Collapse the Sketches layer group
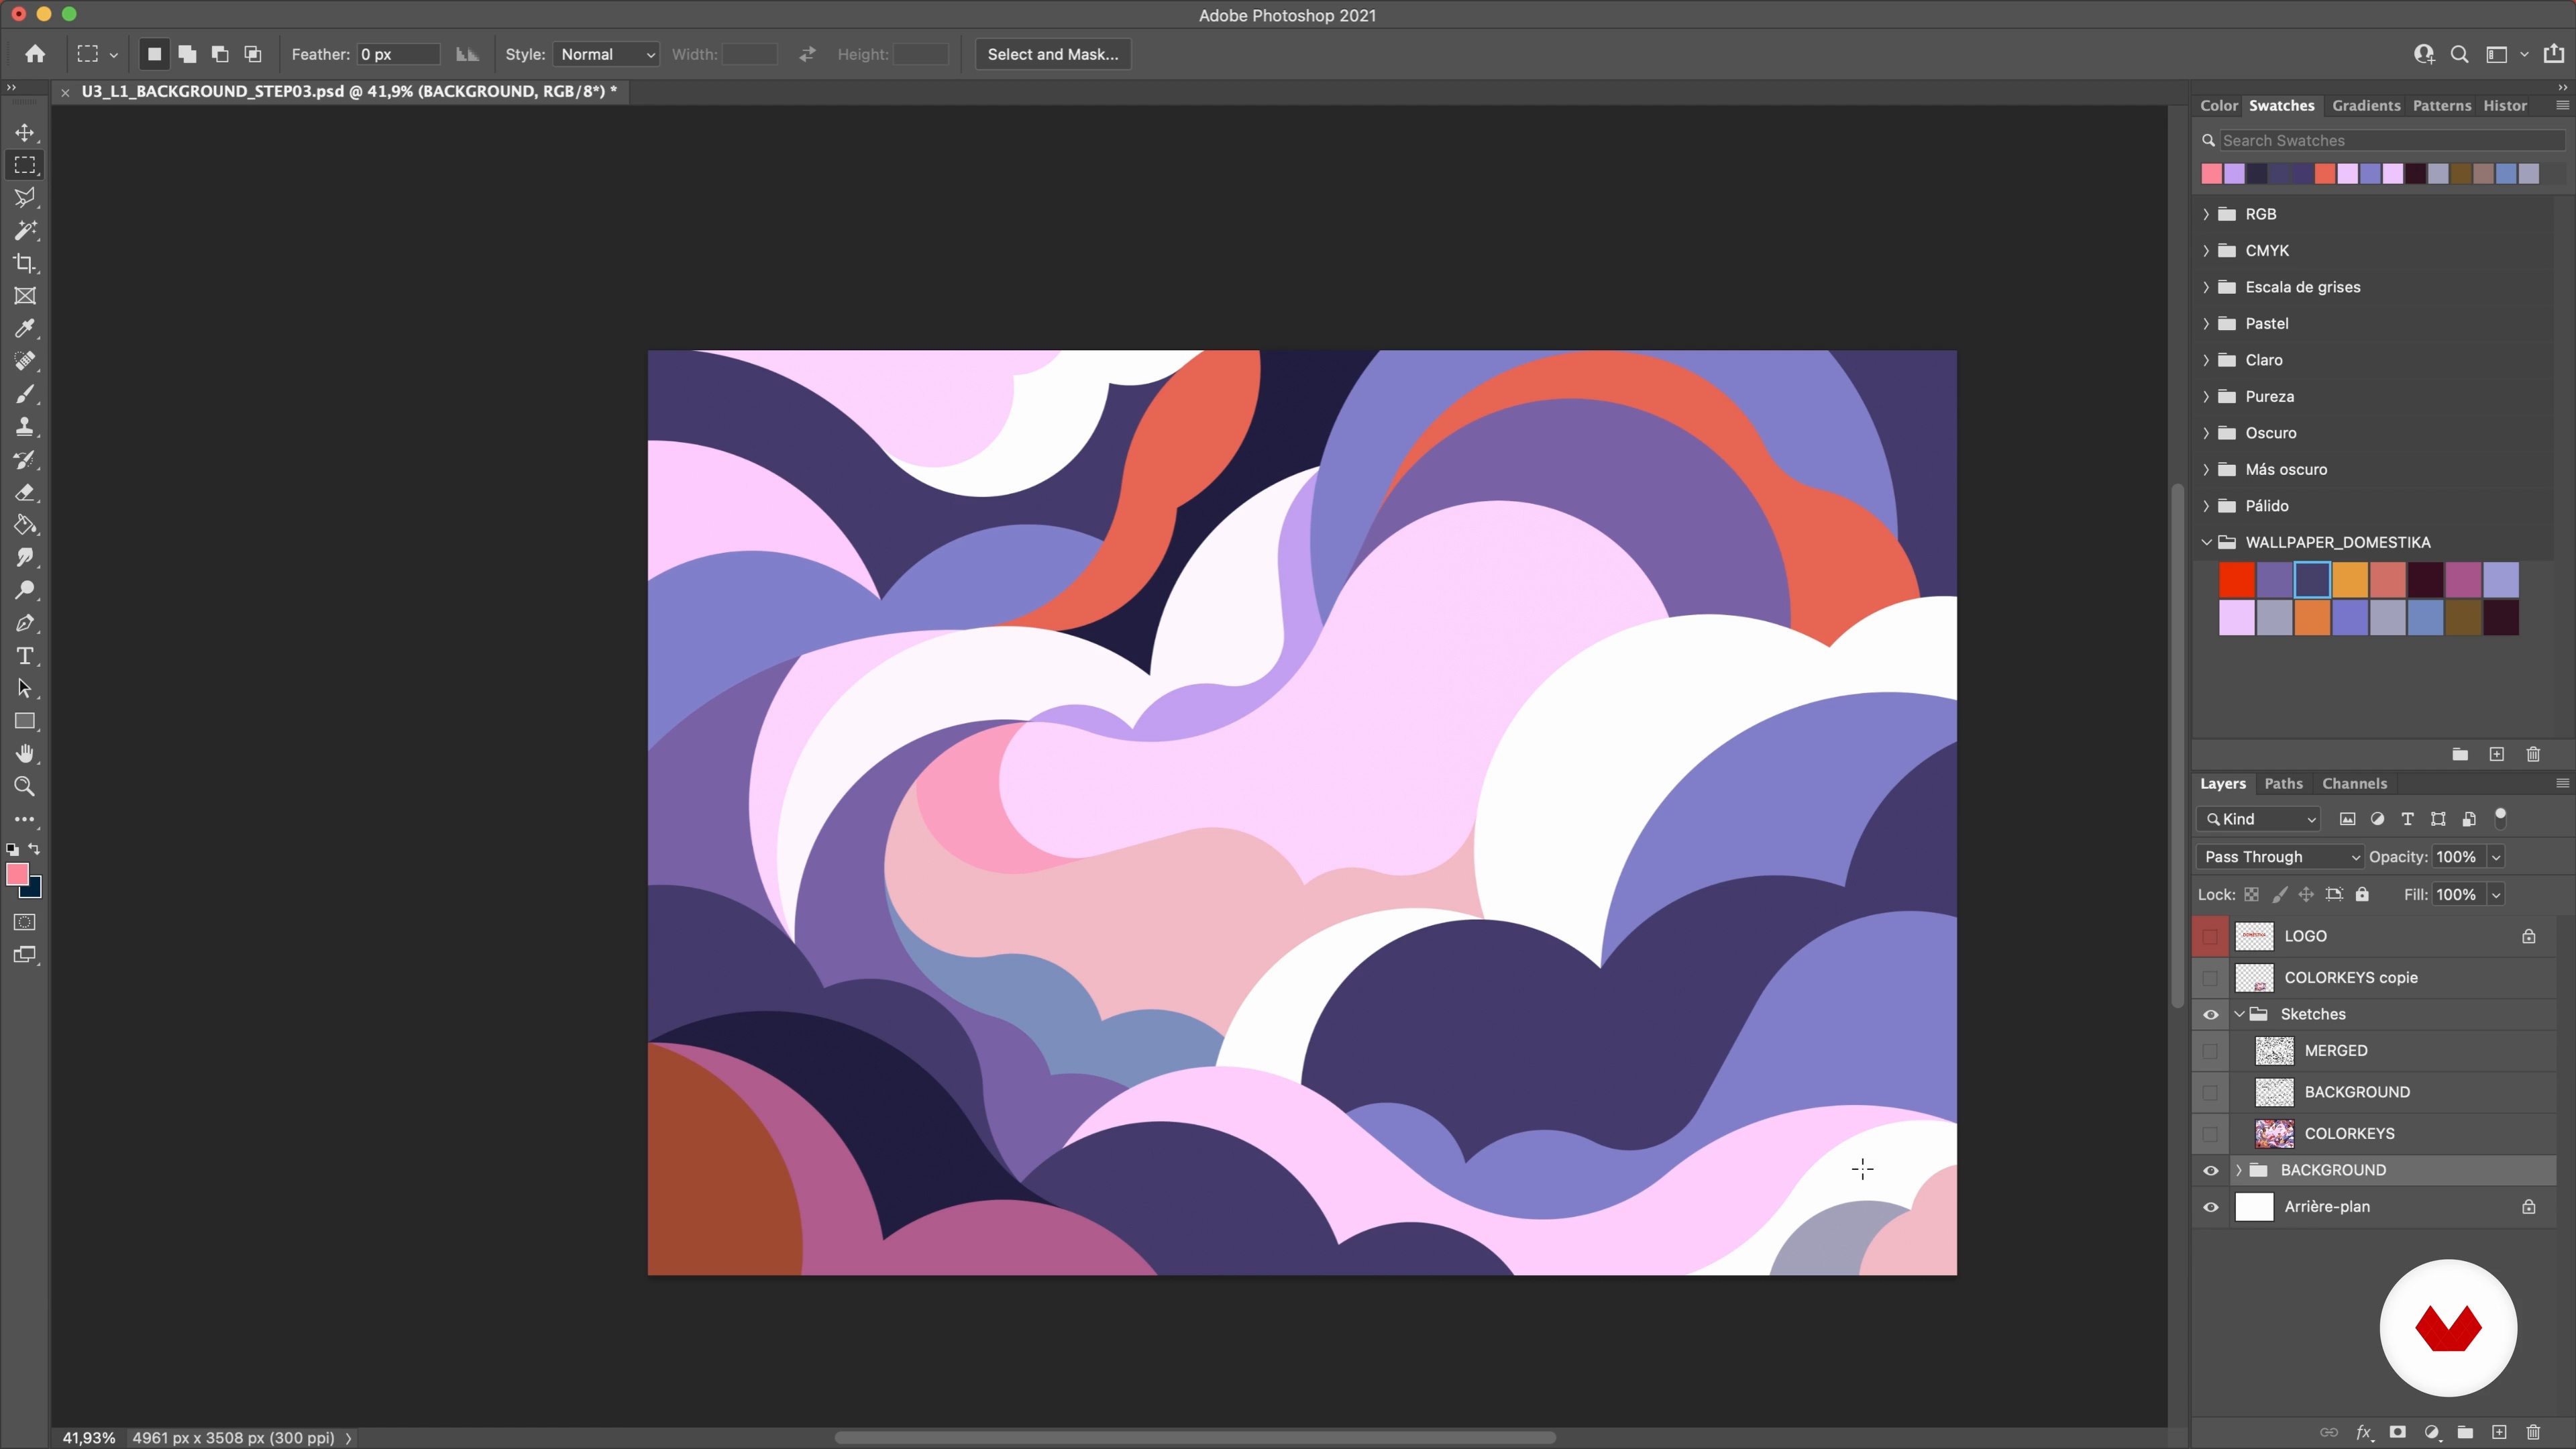The width and height of the screenshot is (2576, 1449). pyautogui.click(x=2240, y=1014)
